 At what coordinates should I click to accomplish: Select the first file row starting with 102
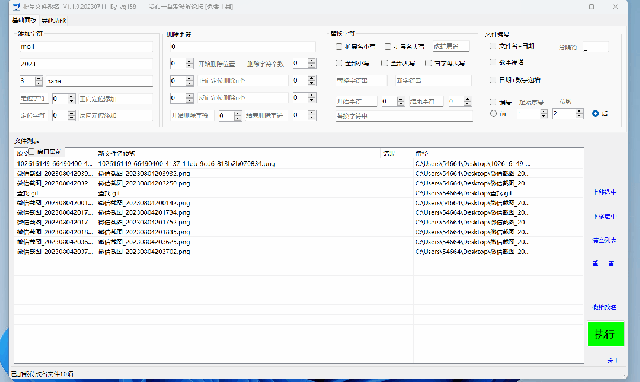coord(298,164)
